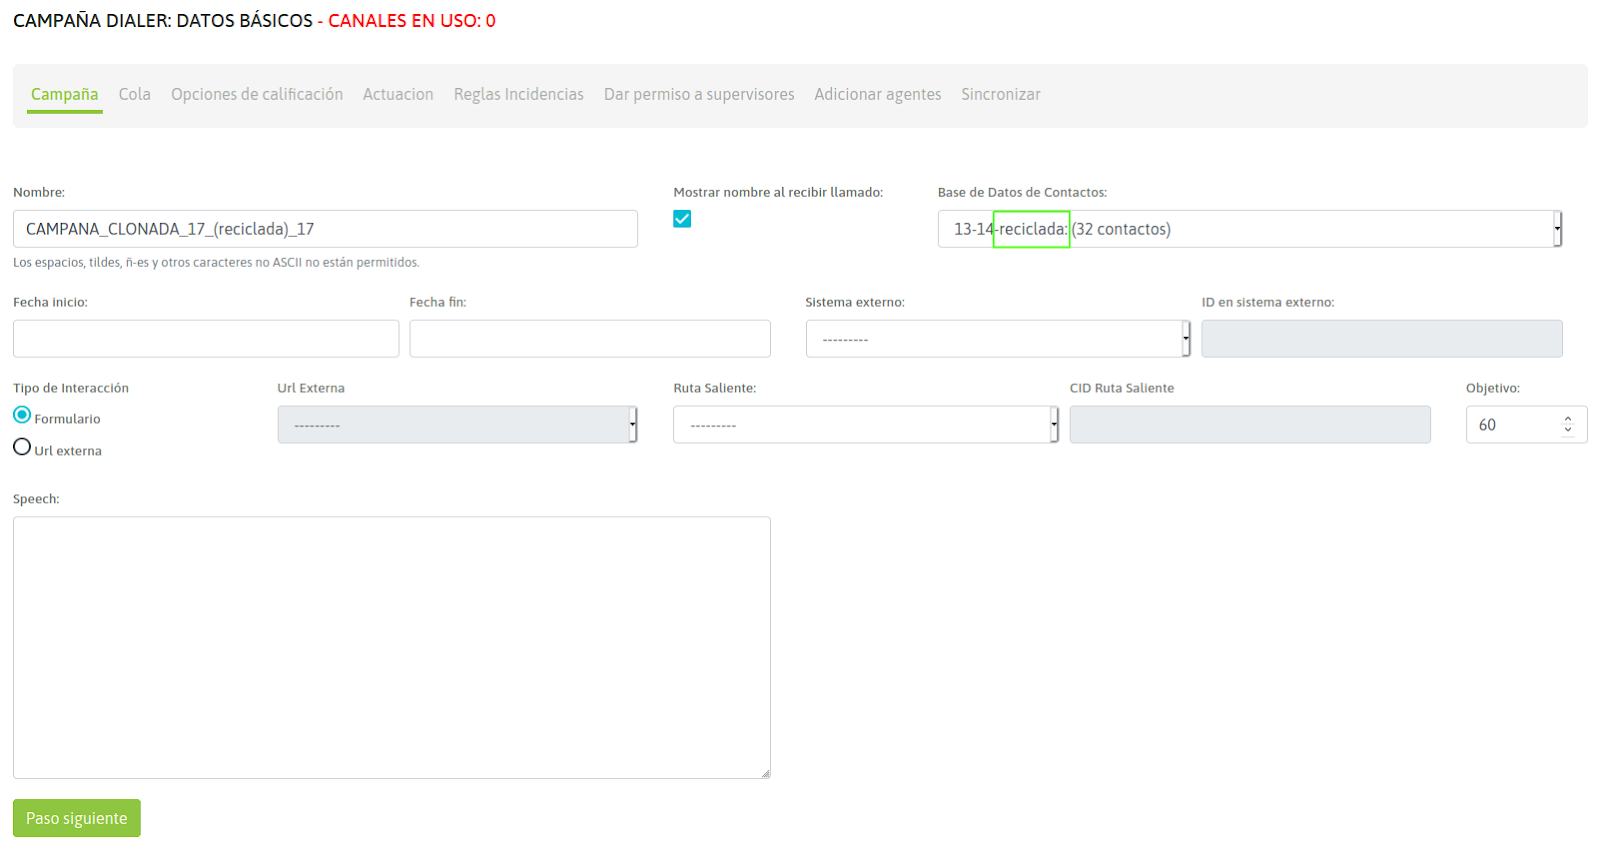Select the Formulario radio button

pos(22,415)
